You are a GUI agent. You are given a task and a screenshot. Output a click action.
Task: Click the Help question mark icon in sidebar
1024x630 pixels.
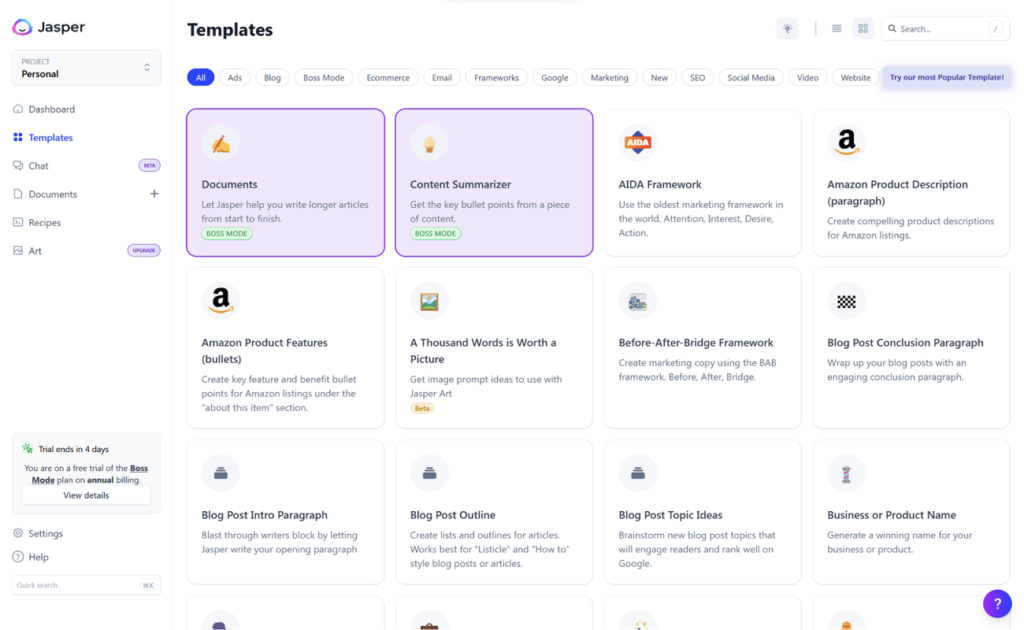click(x=18, y=557)
